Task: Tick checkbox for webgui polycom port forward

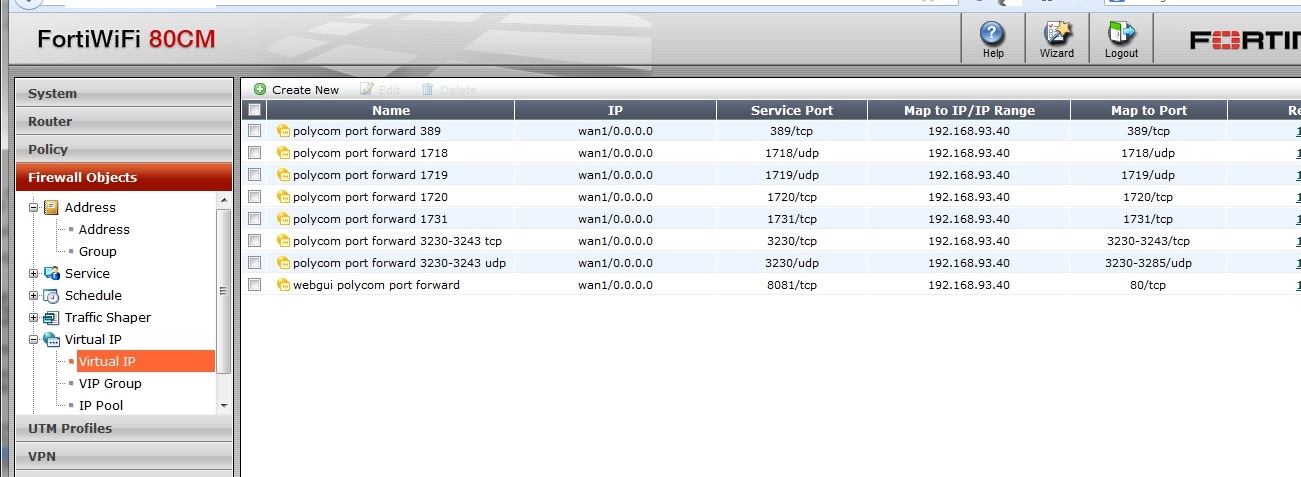Action: tap(255, 285)
